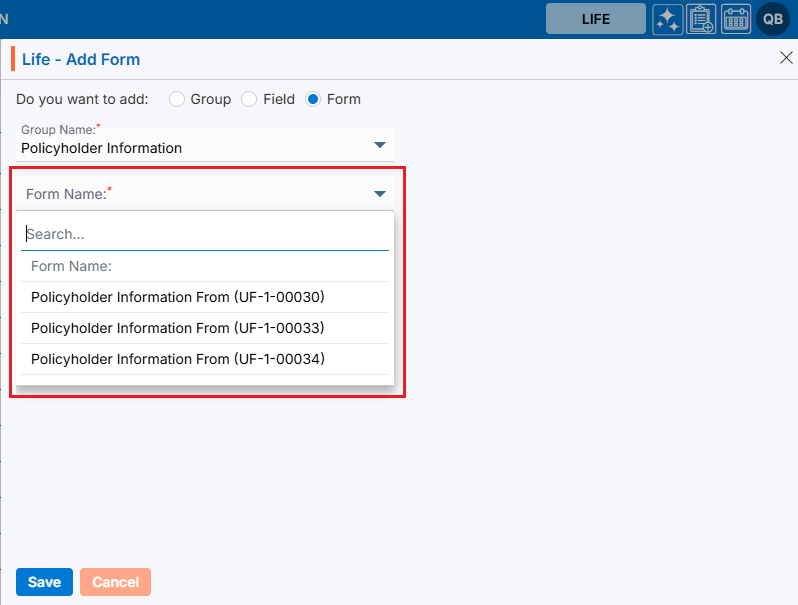Open the clipboard add-task icon
This screenshot has height=605, width=798.
[x=701, y=19]
